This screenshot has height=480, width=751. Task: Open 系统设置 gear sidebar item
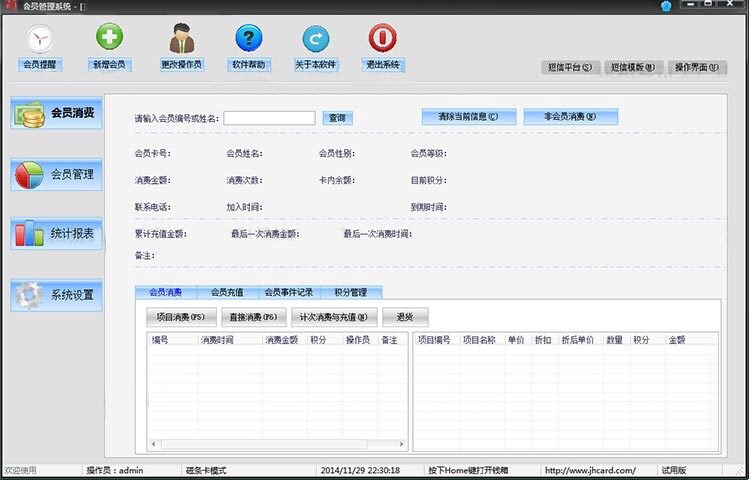coord(56,295)
